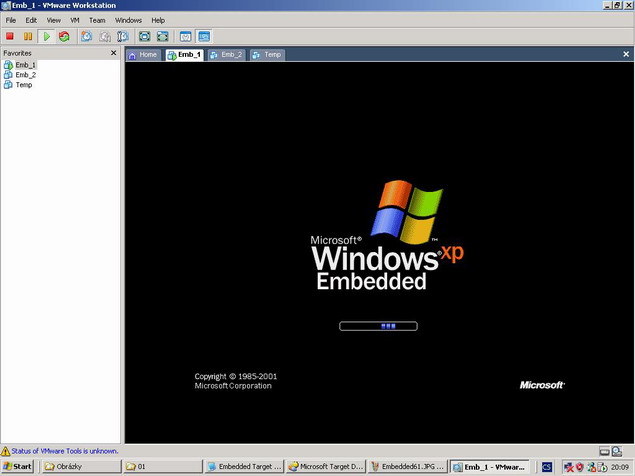Select Emb_2 in the Favorites list
This screenshot has width=635, height=476.
coord(20,75)
